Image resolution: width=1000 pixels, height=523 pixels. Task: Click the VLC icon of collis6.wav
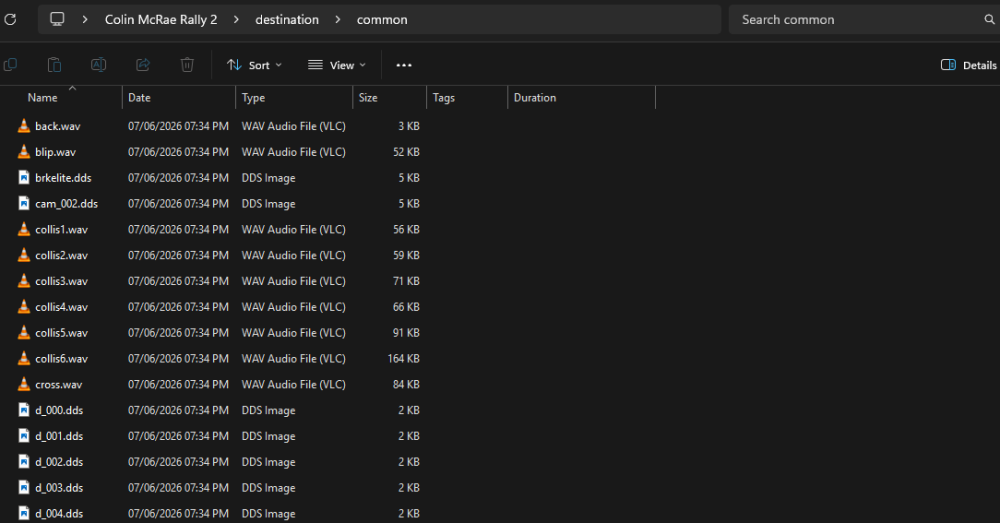(x=24, y=358)
